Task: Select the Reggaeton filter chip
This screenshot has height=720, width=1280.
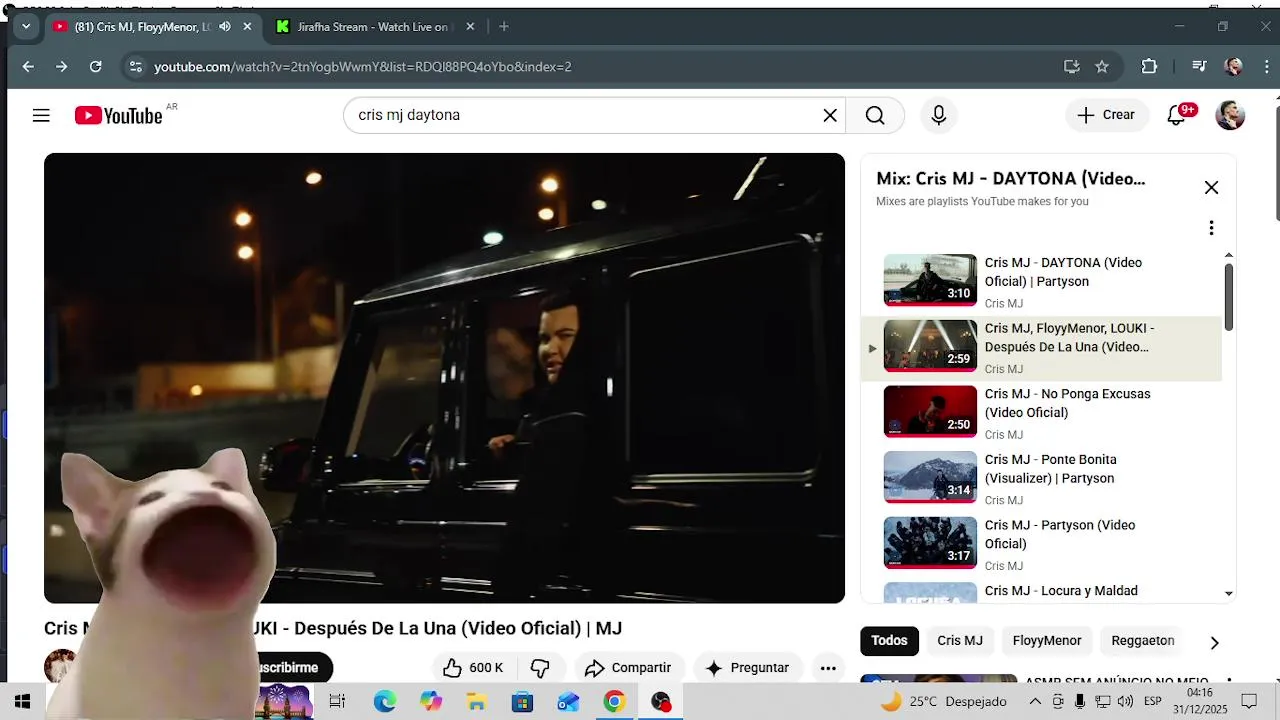Action: coord(1143,641)
